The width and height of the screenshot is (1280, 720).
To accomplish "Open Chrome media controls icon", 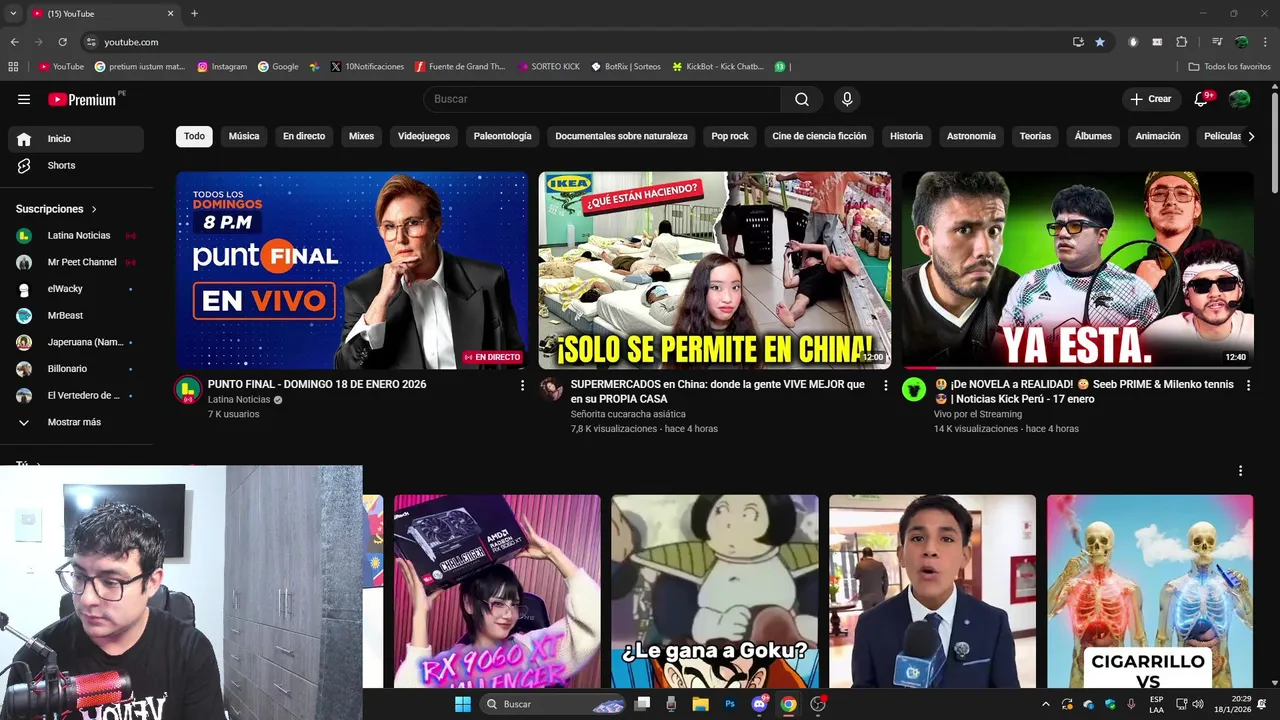I will [x=1217, y=42].
